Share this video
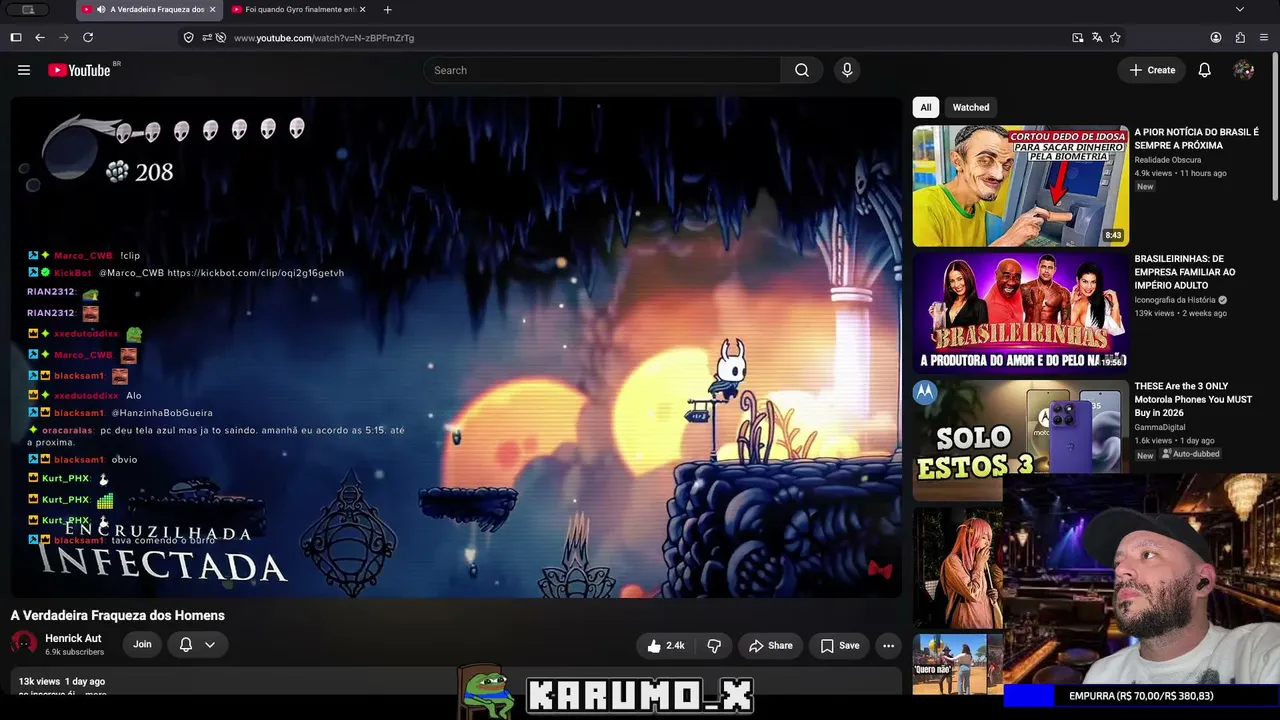The image size is (1280, 720). (x=770, y=646)
